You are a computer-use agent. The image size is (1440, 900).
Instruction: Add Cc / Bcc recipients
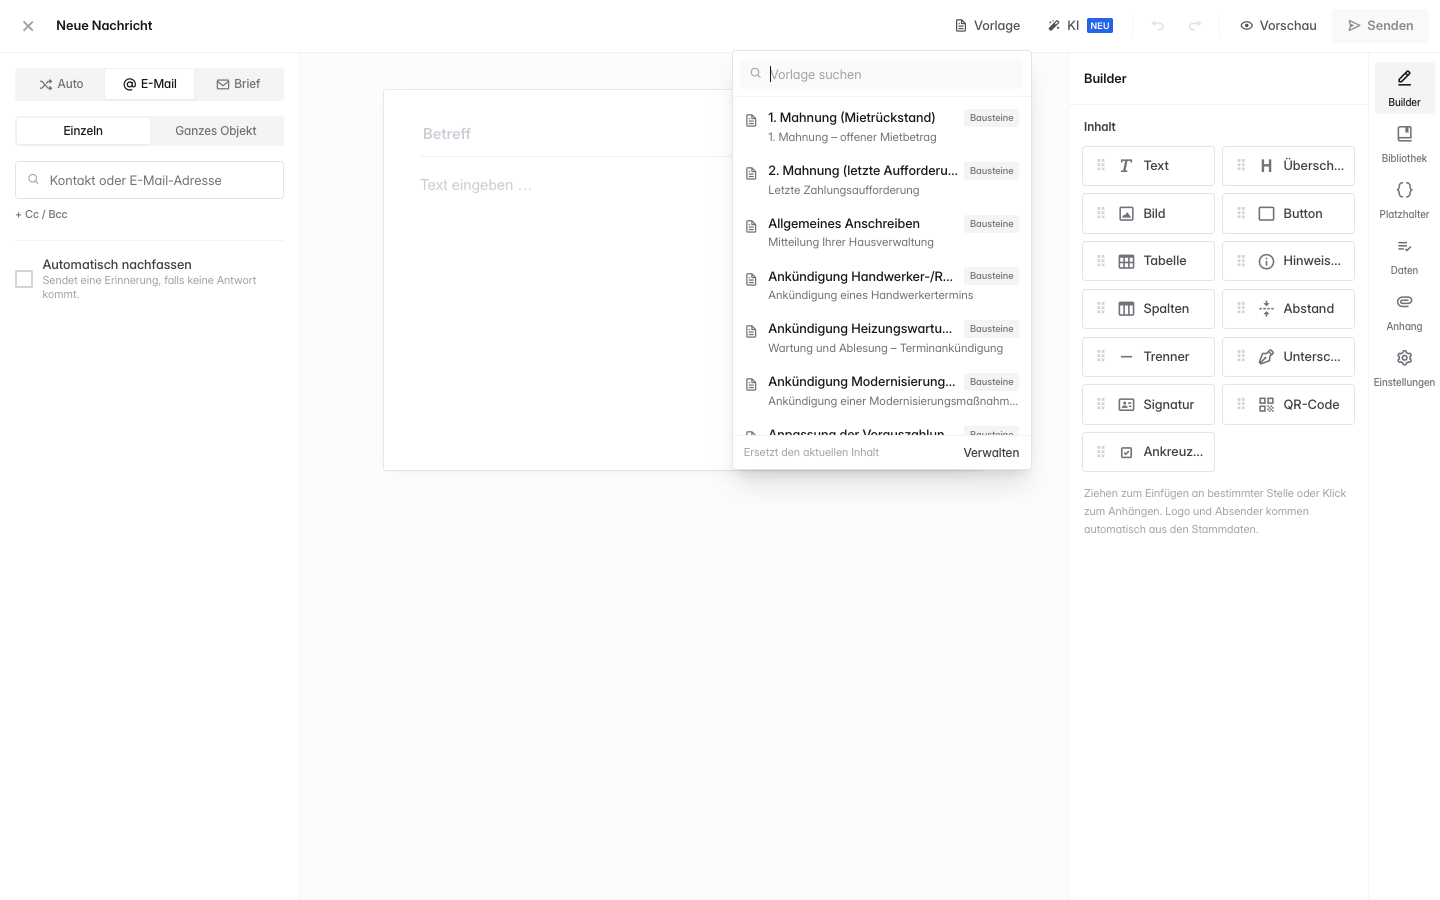pos(42,214)
